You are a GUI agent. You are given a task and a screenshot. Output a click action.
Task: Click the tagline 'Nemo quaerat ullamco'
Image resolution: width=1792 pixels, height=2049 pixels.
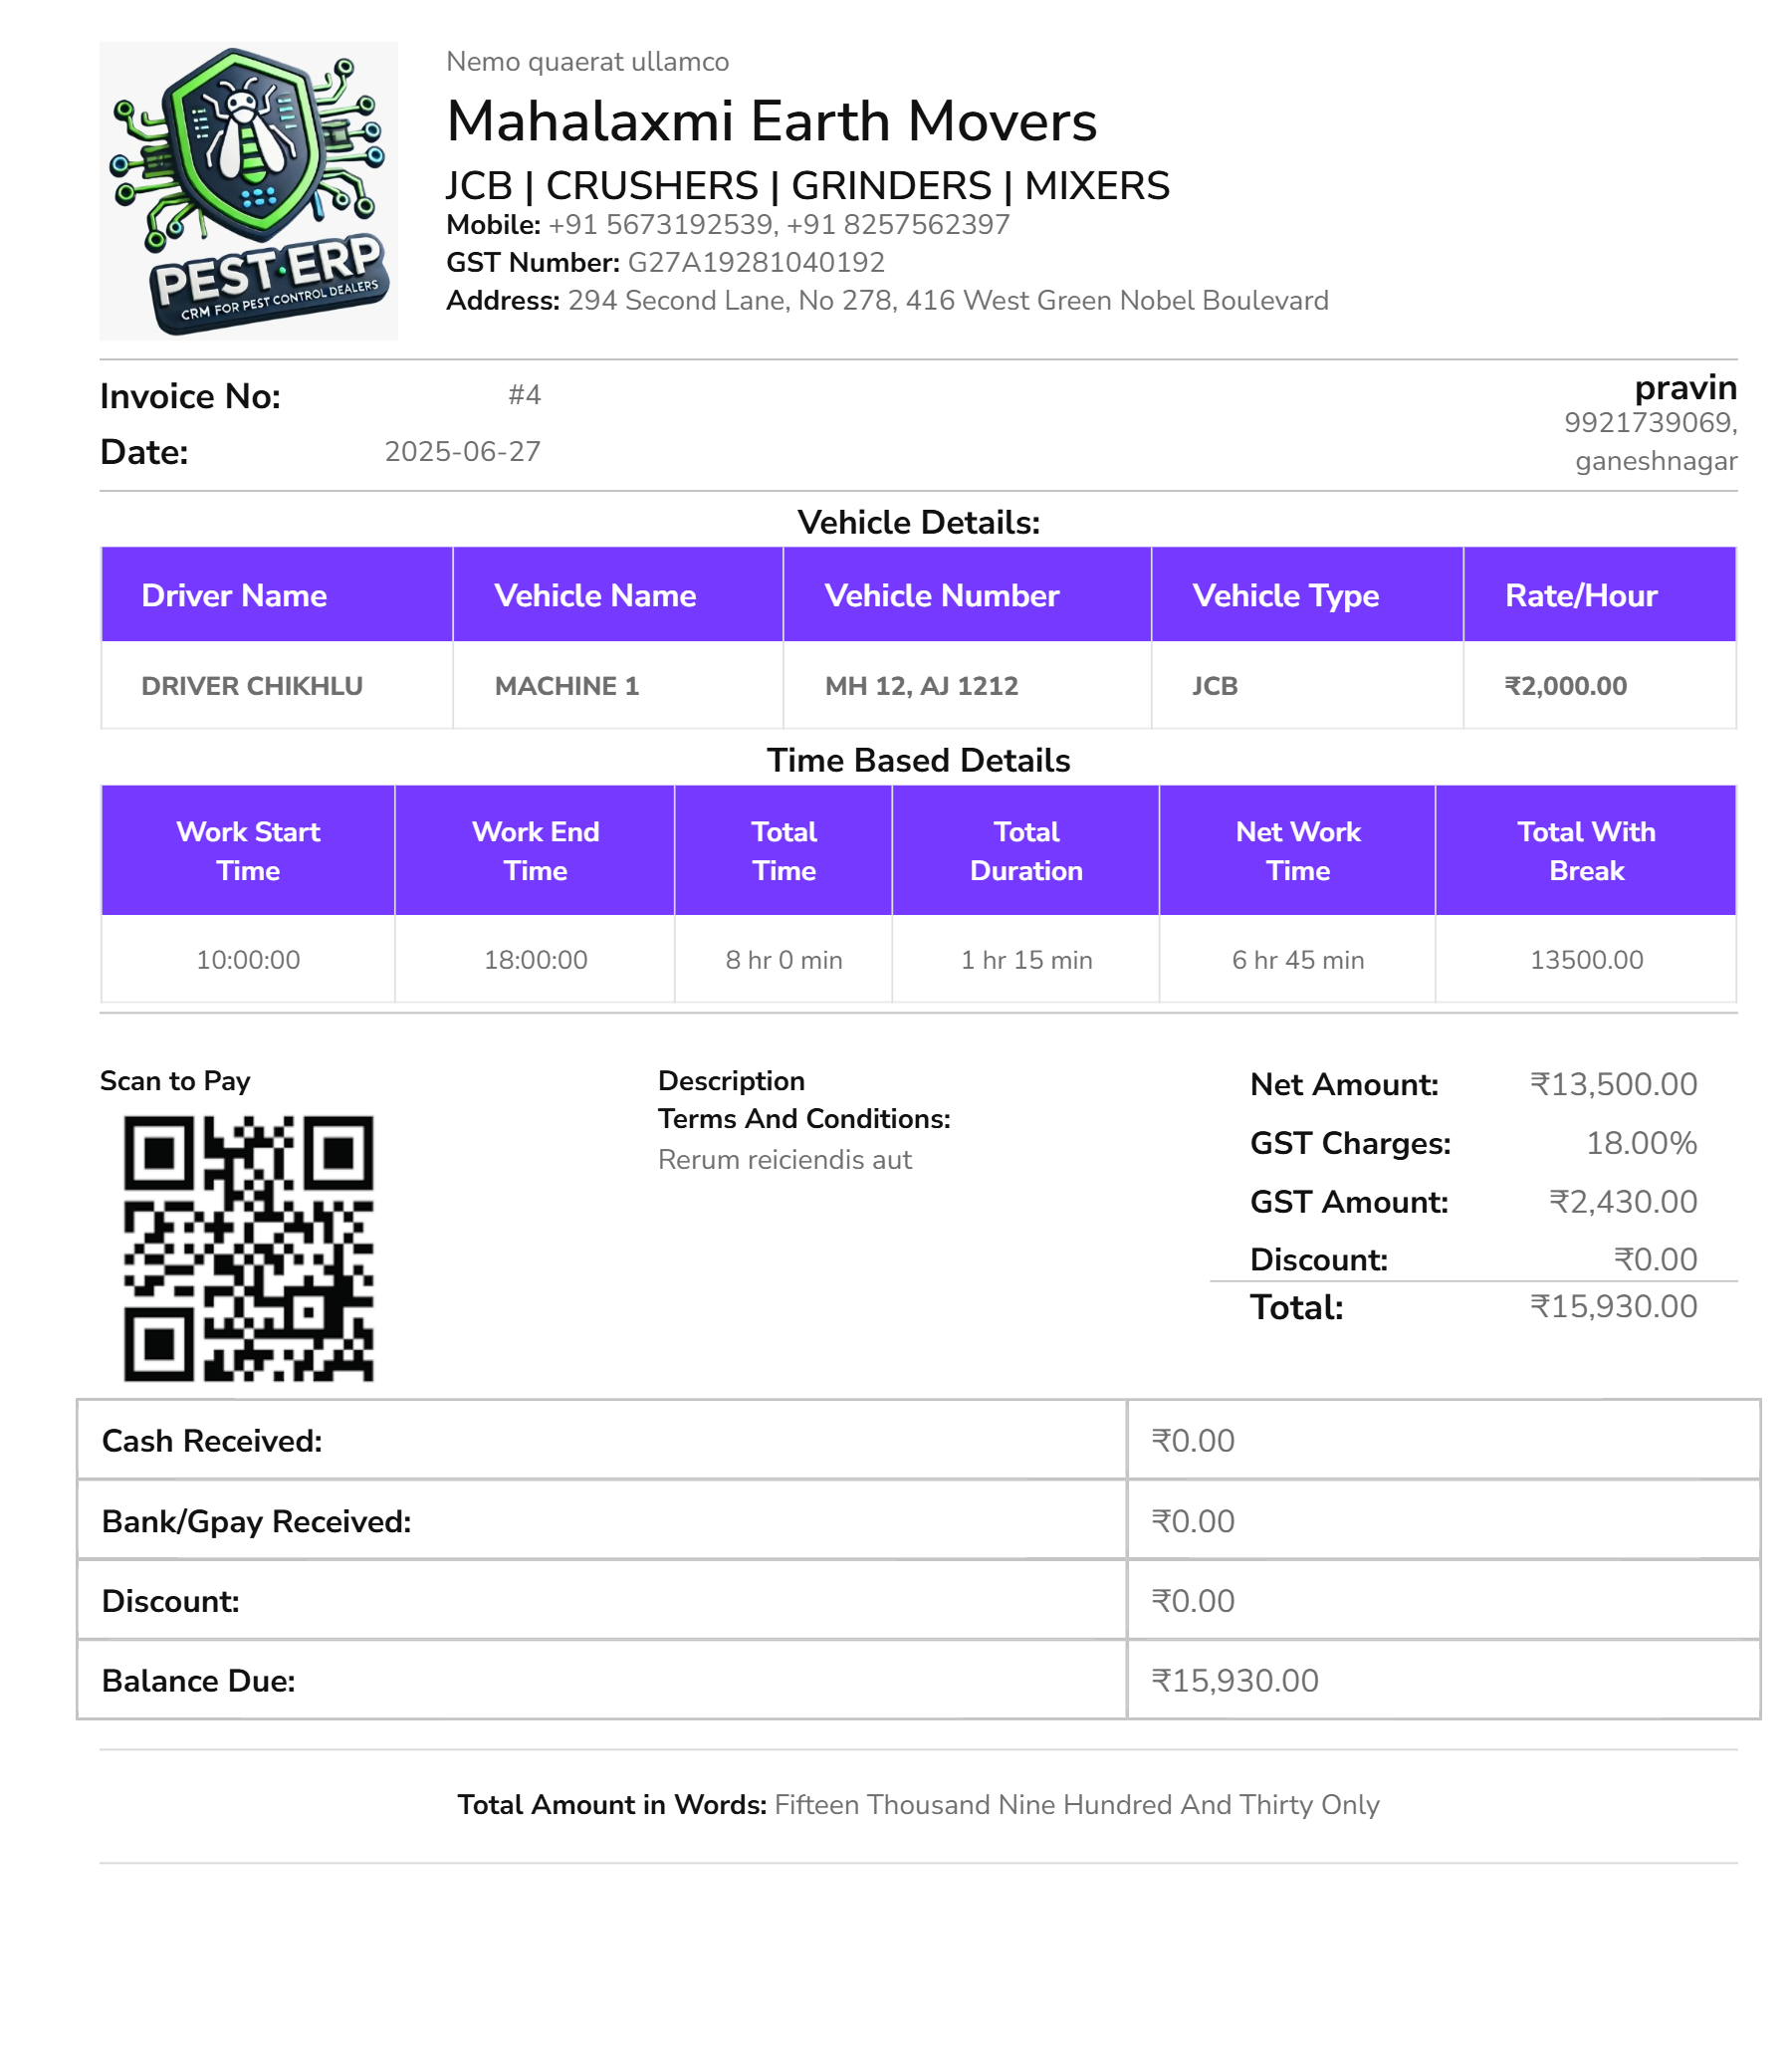coord(587,62)
